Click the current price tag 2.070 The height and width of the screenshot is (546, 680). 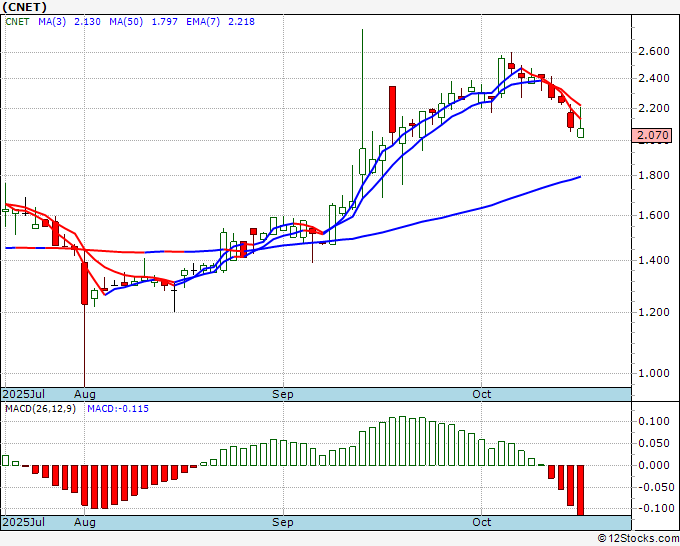coord(652,135)
